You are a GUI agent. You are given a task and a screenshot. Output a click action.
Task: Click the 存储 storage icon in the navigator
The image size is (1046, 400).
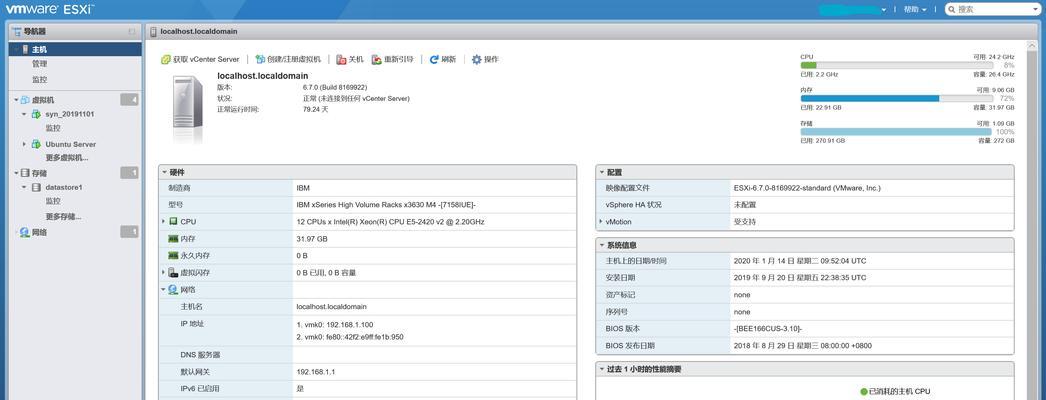click(x=25, y=173)
